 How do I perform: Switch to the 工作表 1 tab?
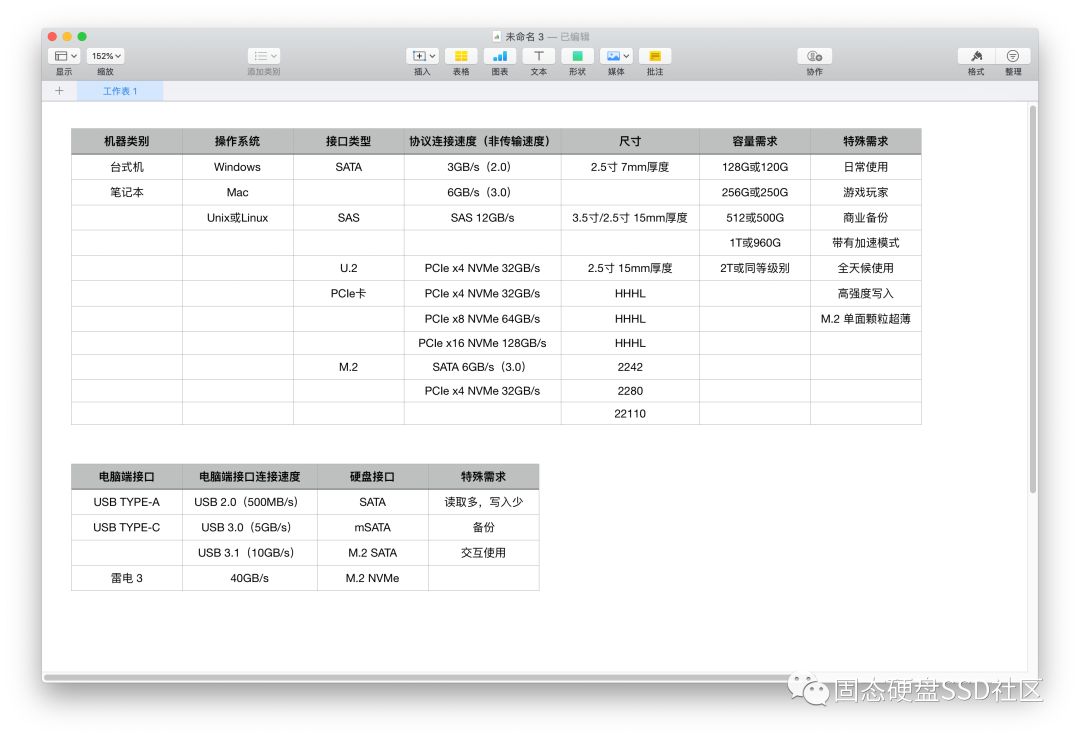click(x=120, y=91)
